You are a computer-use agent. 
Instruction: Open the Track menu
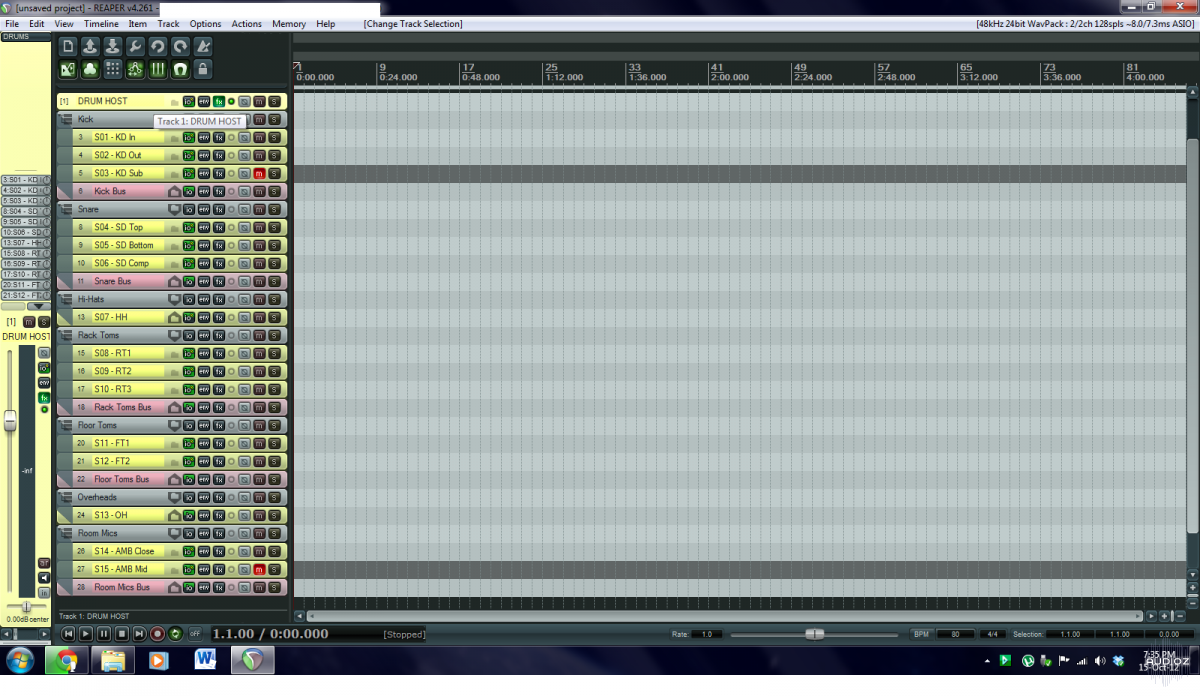click(x=169, y=24)
